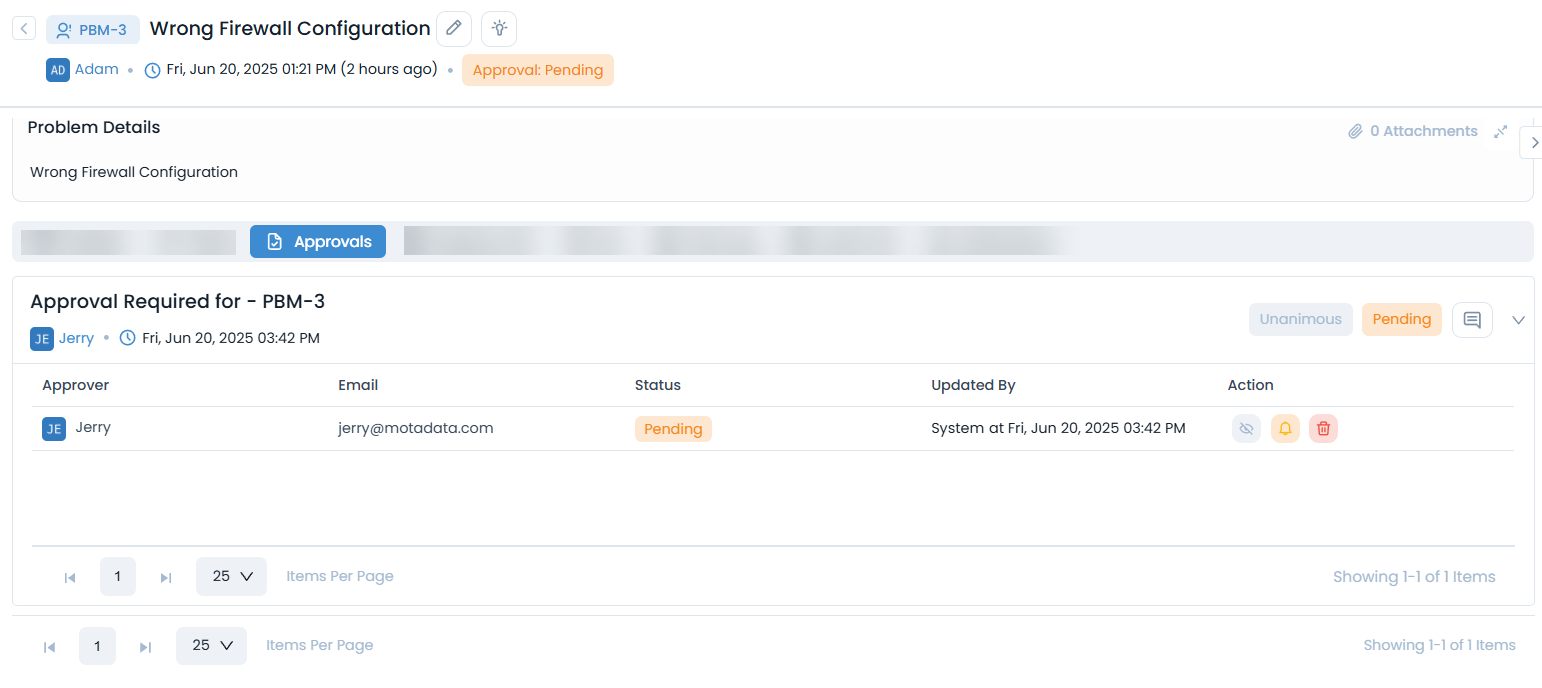Screen dimensions: 1542x688
Task: Click the back arrow icon
Action: (x=24, y=29)
